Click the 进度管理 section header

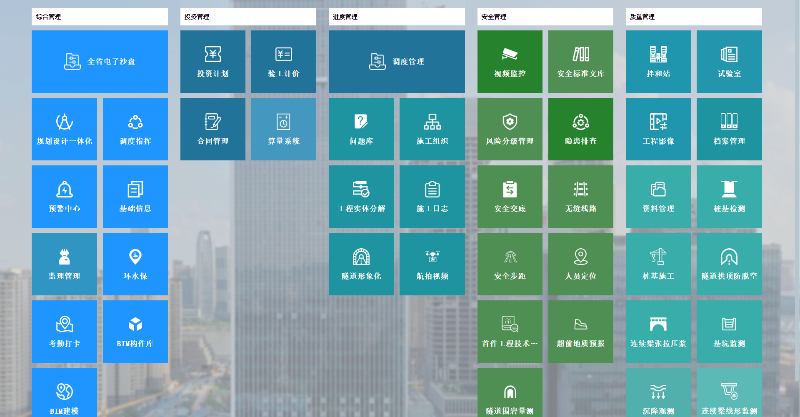(x=397, y=17)
